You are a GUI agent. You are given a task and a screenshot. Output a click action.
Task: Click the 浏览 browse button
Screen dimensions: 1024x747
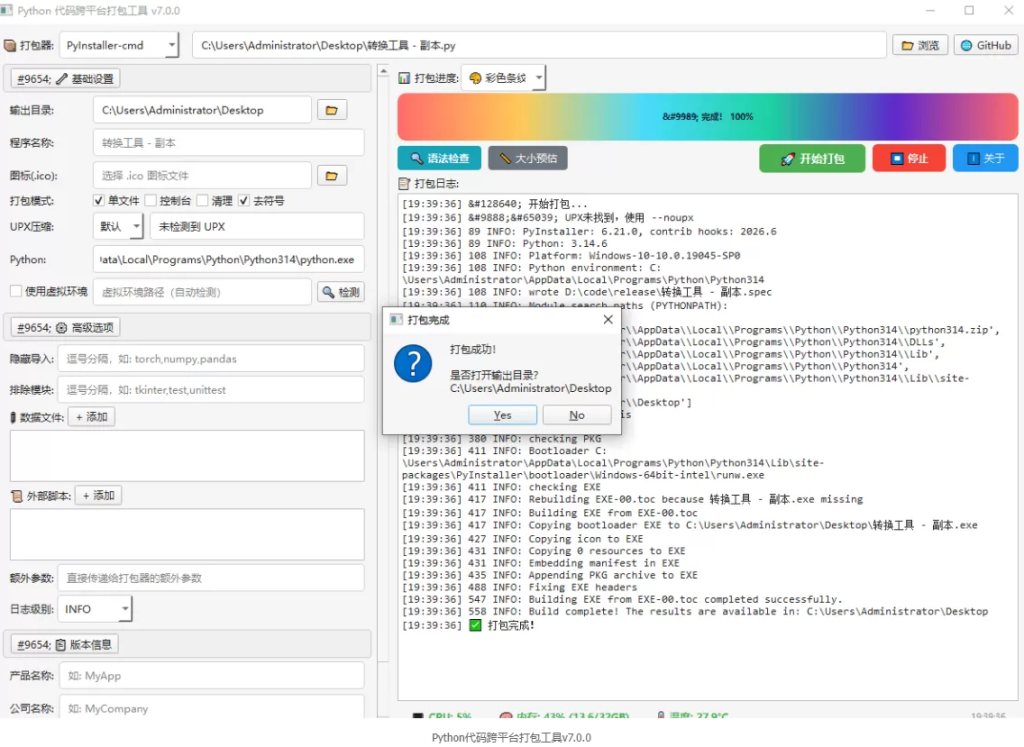tap(920, 45)
